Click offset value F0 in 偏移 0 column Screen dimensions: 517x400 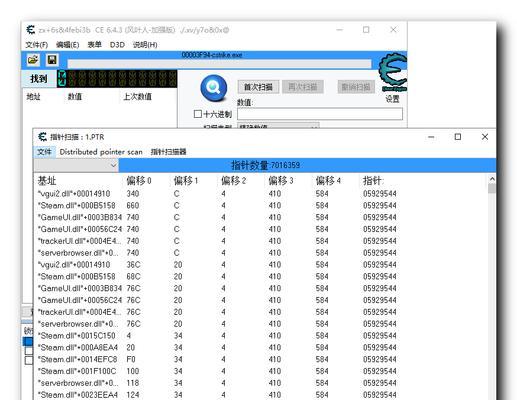click(131, 359)
